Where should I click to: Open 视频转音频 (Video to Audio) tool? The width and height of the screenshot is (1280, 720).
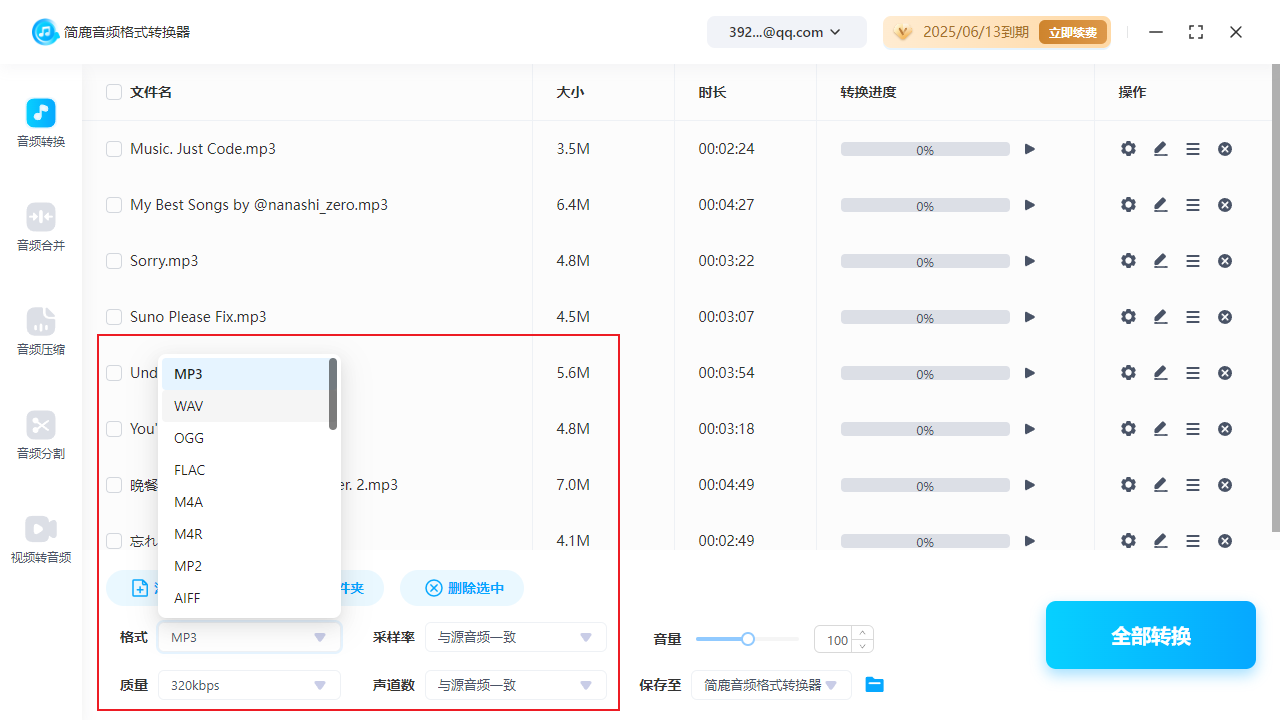tap(40, 538)
